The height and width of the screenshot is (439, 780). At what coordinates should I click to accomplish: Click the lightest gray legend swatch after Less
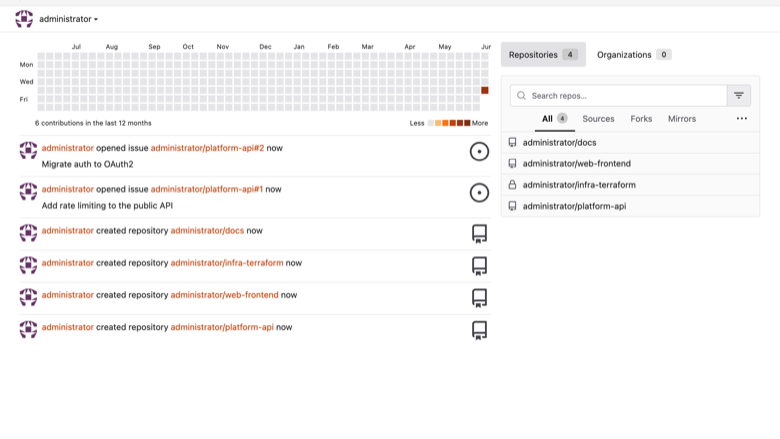tap(431, 123)
